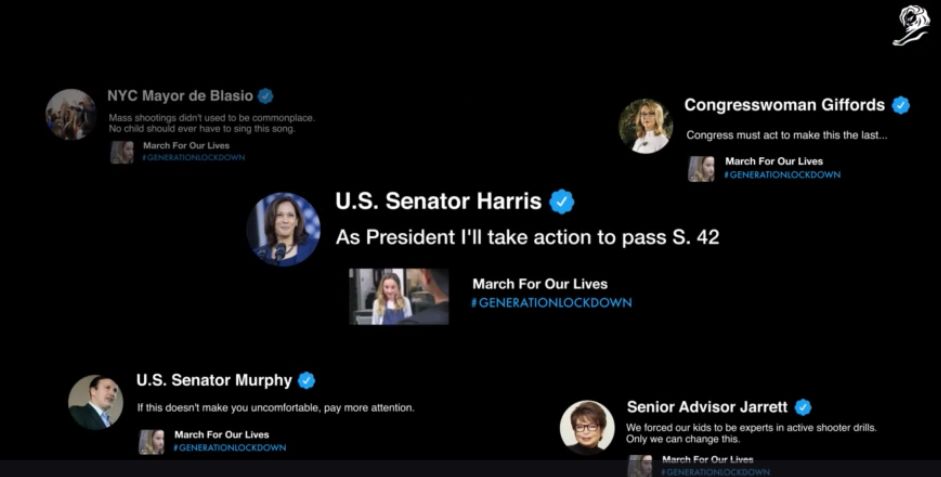Click U.S. Senator Harris verified checkmark
The width and height of the screenshot is (941, 477).
pos(562,202)
